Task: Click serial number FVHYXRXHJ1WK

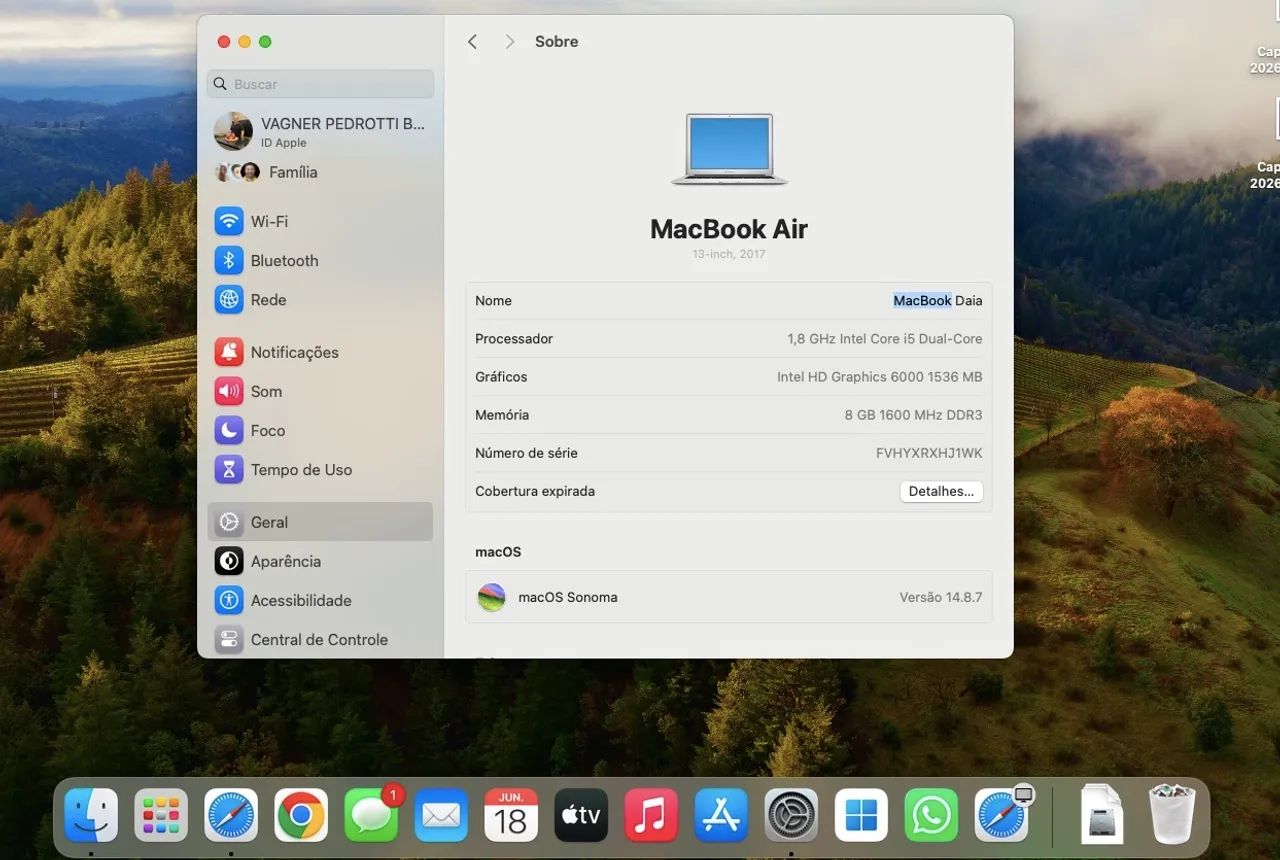Action: (929, 453)
